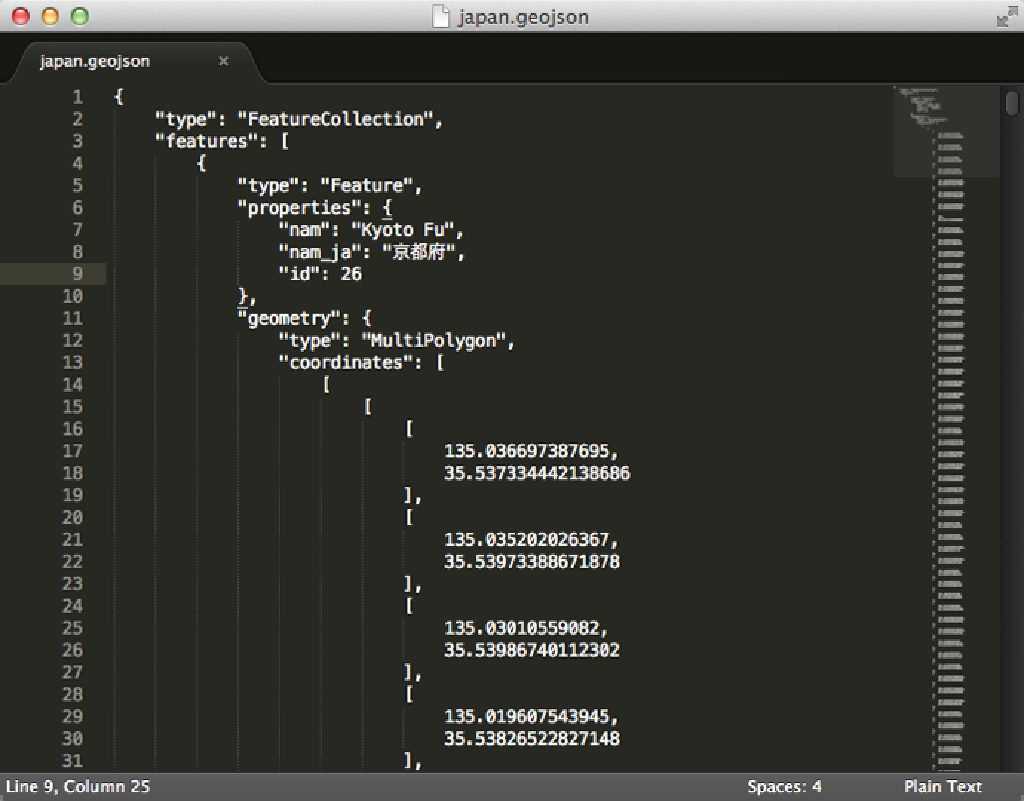Click line number 1 in the gutter
This screenshot has height=801, width=1024.
[77, 97]
